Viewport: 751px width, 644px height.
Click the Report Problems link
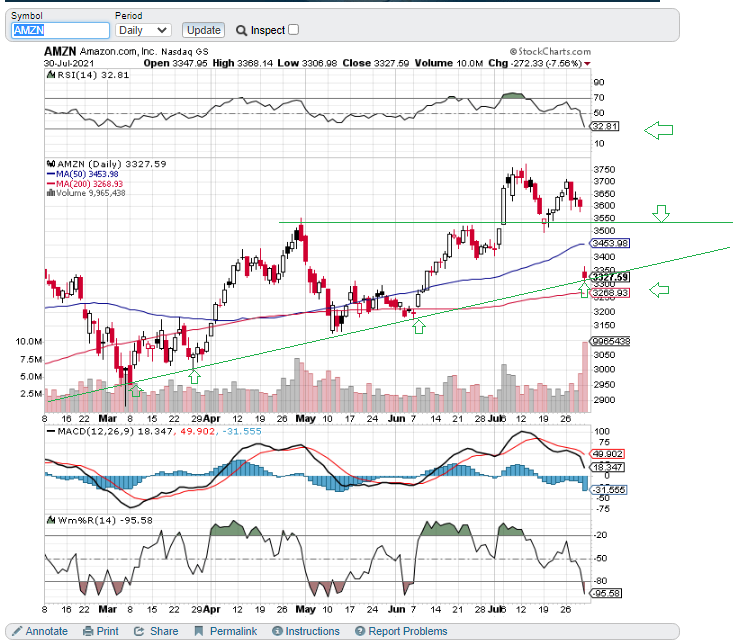(408, 631)
